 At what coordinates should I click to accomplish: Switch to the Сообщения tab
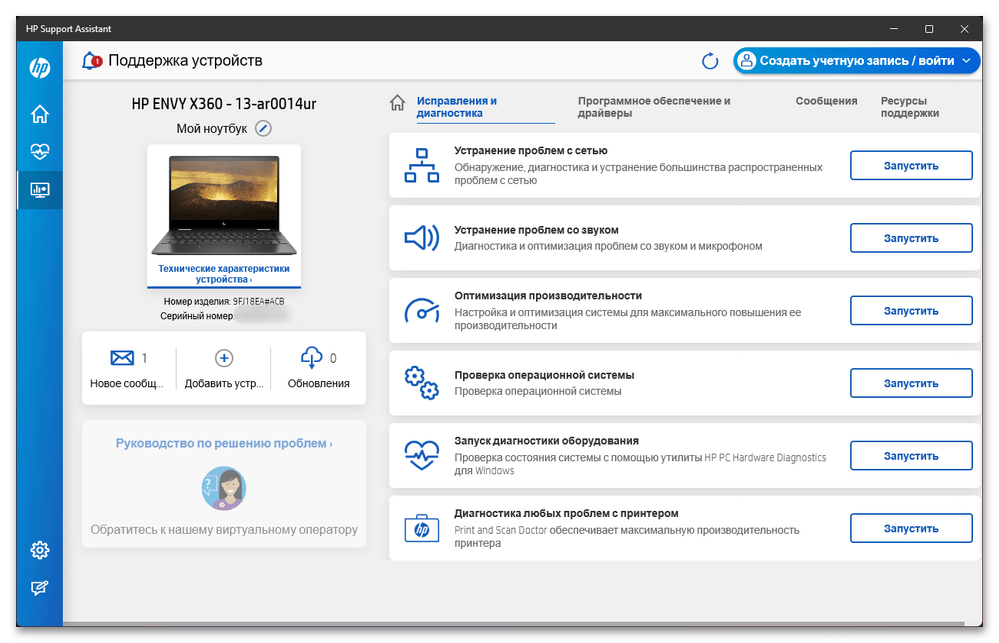pos(826,101)
